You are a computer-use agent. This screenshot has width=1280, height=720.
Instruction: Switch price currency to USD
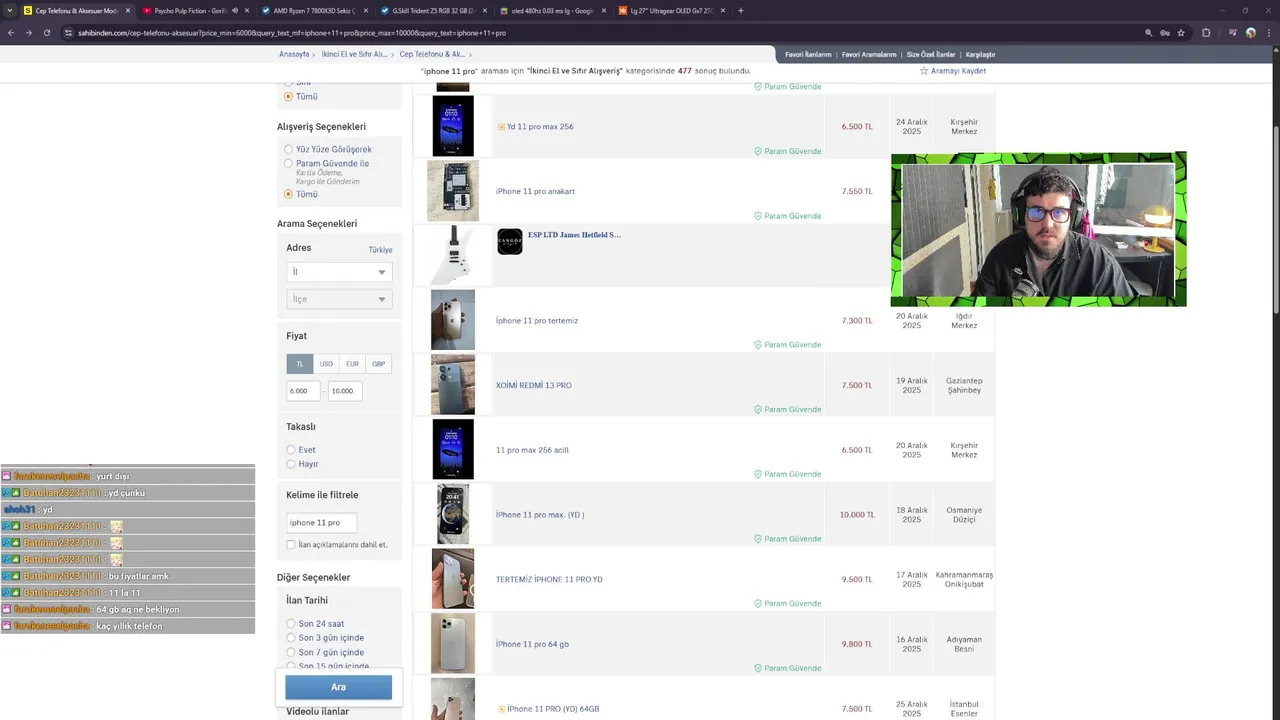326,364
